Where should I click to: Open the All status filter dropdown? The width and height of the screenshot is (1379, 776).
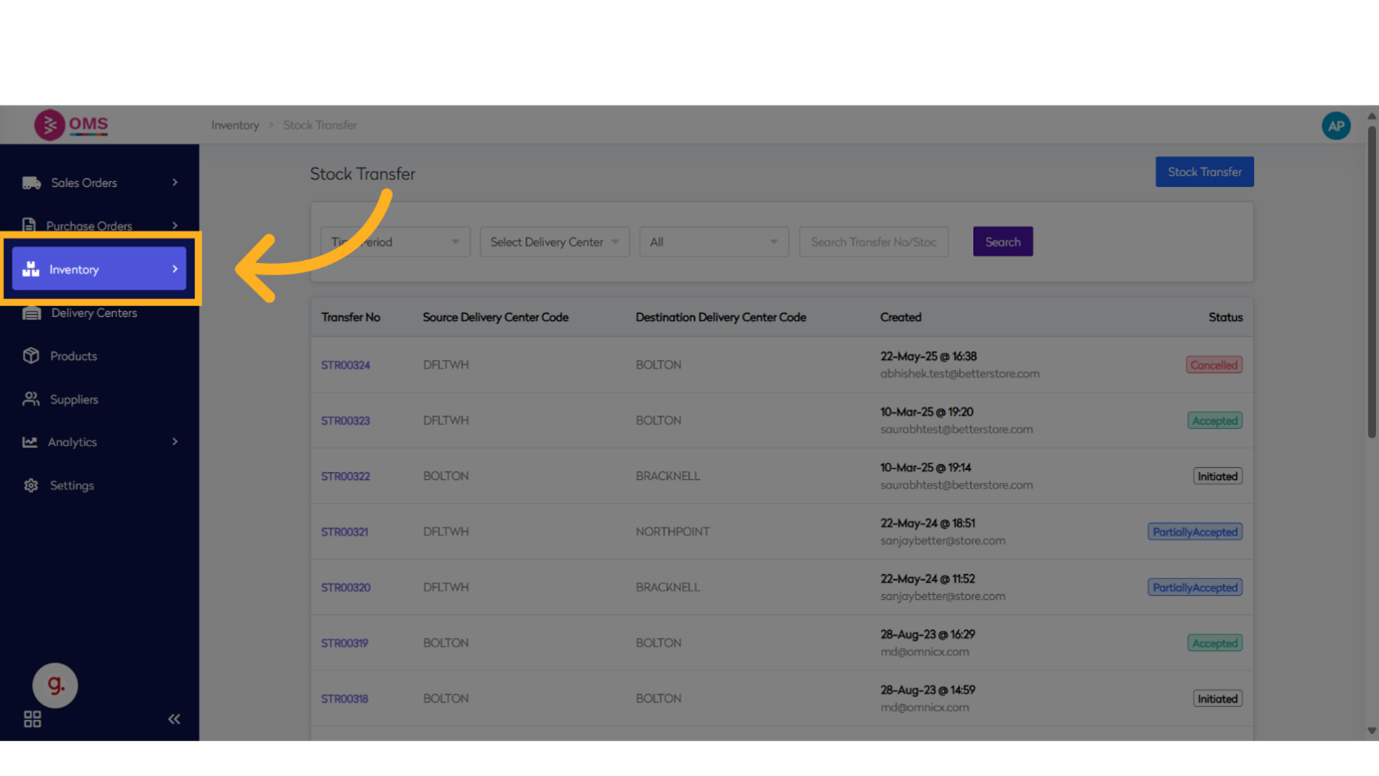click(x=713, y=242)
